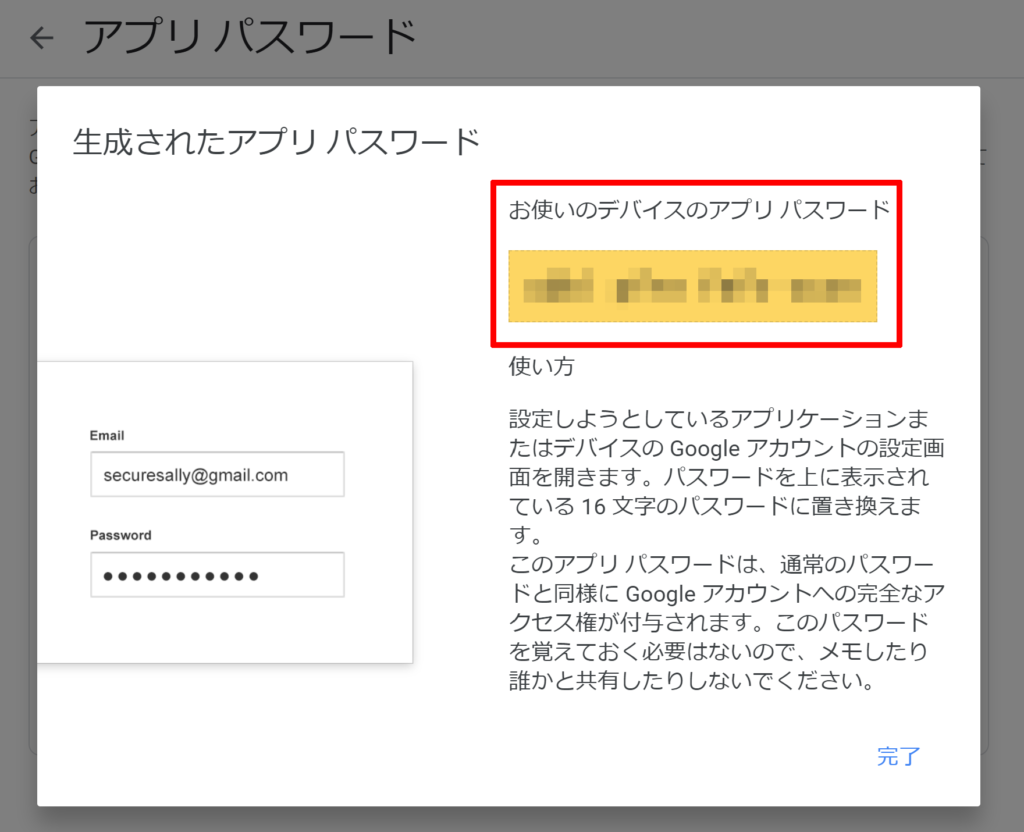Click the 使い方 heading
This screenshot has height=832, width=1024.
(541, 367)
